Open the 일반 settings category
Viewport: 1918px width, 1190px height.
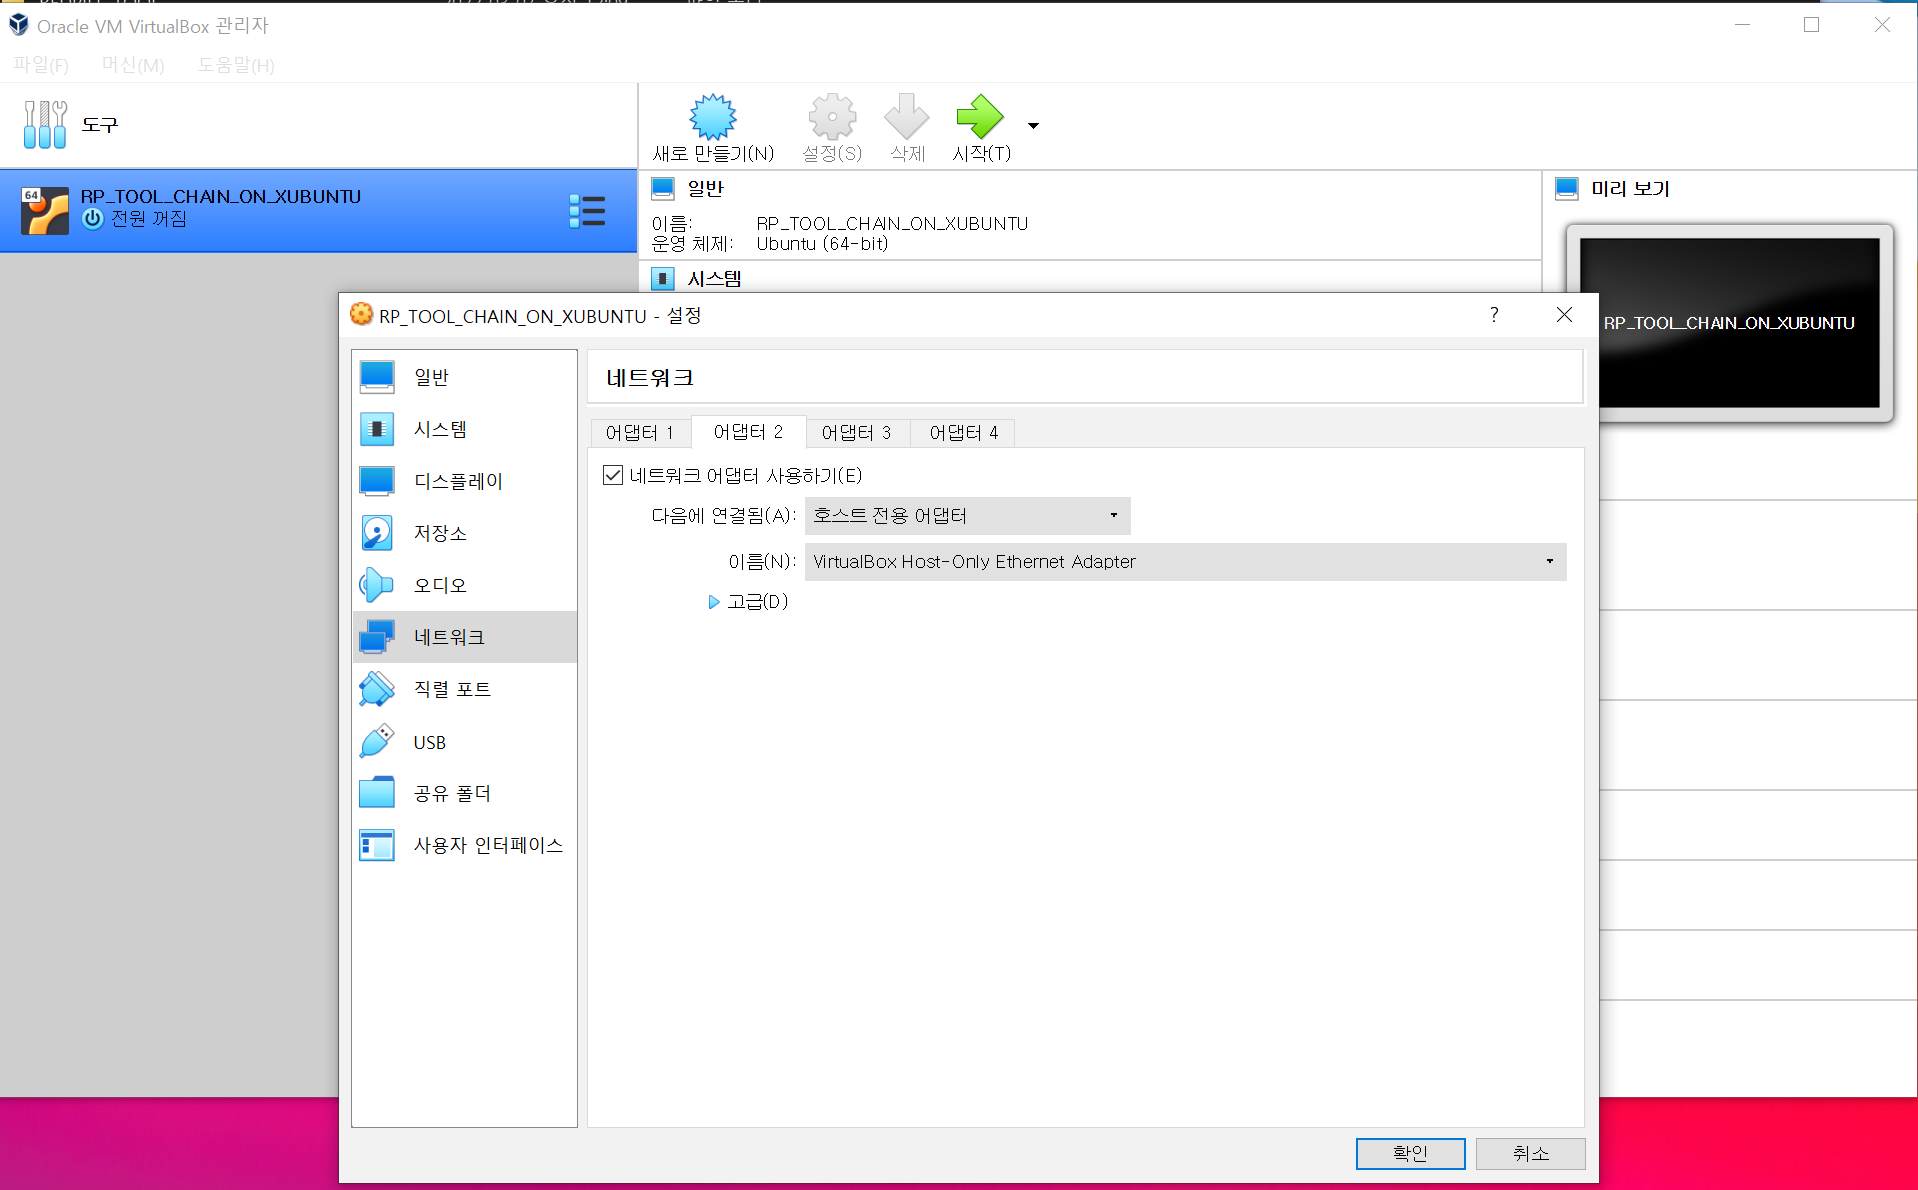465,377
